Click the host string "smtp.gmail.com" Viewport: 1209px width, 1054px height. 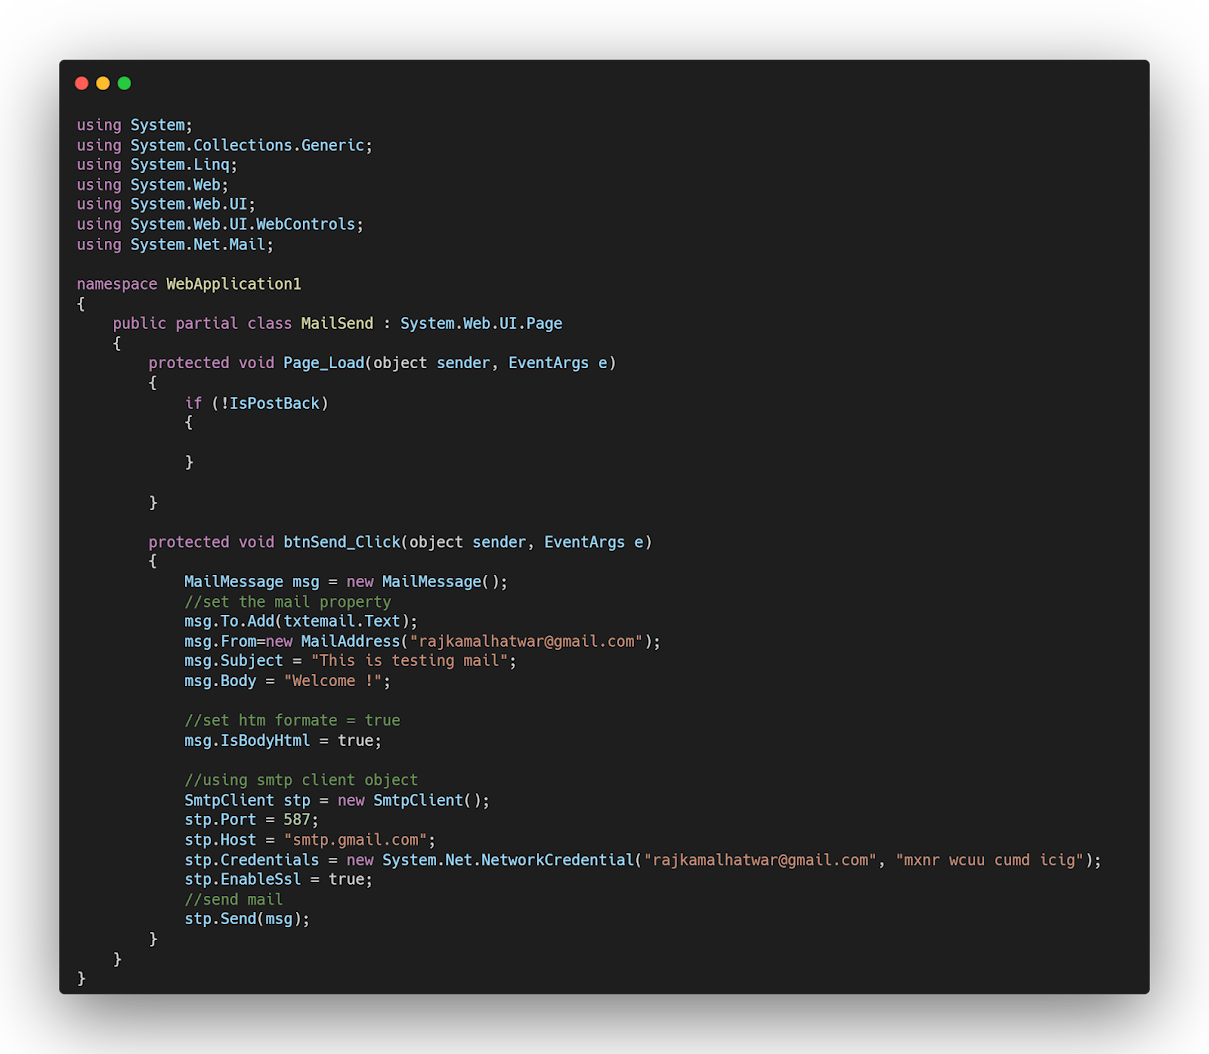point(355,840)
